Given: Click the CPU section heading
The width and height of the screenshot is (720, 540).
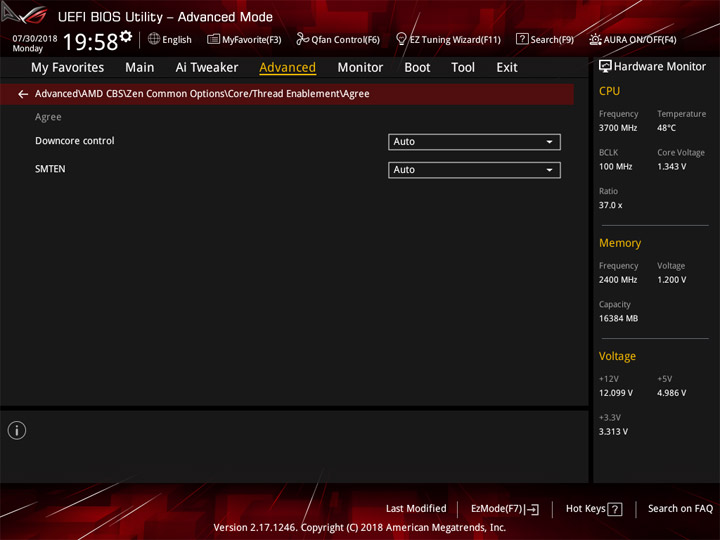Looking at the screenshot, I should [609, 91].
